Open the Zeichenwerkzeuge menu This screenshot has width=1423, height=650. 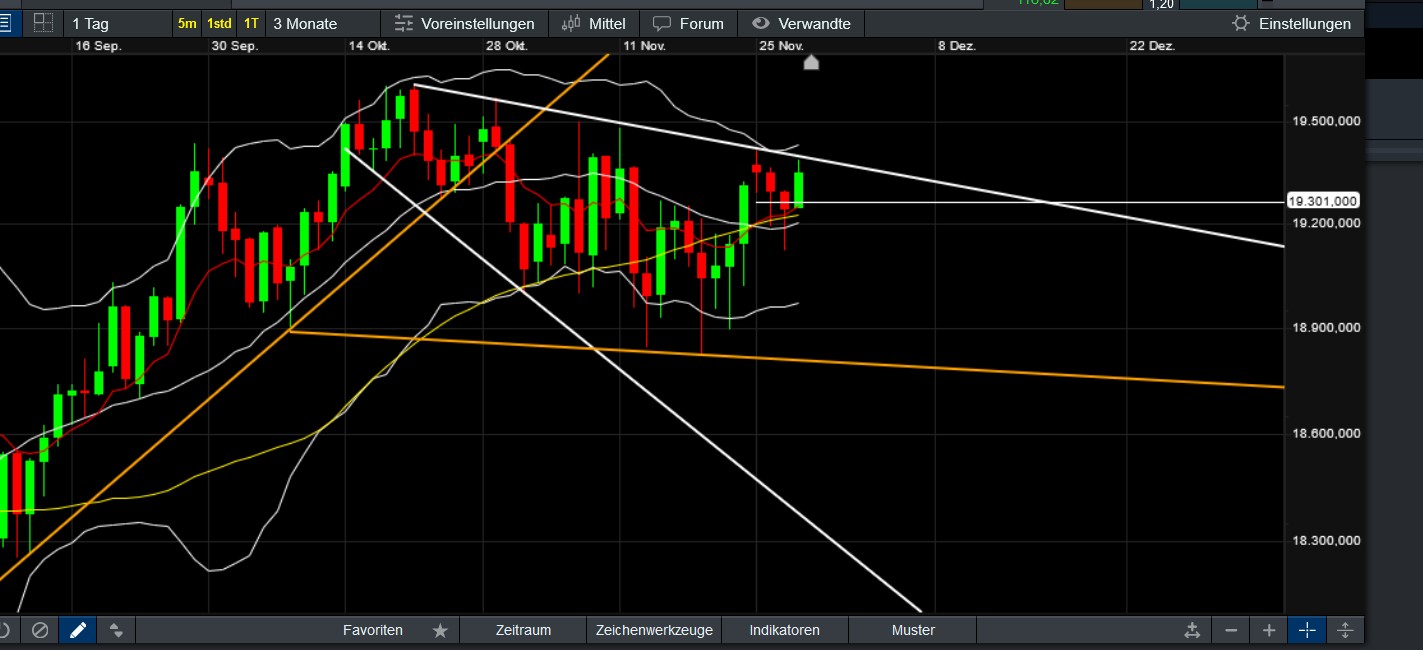pos(654,630)
